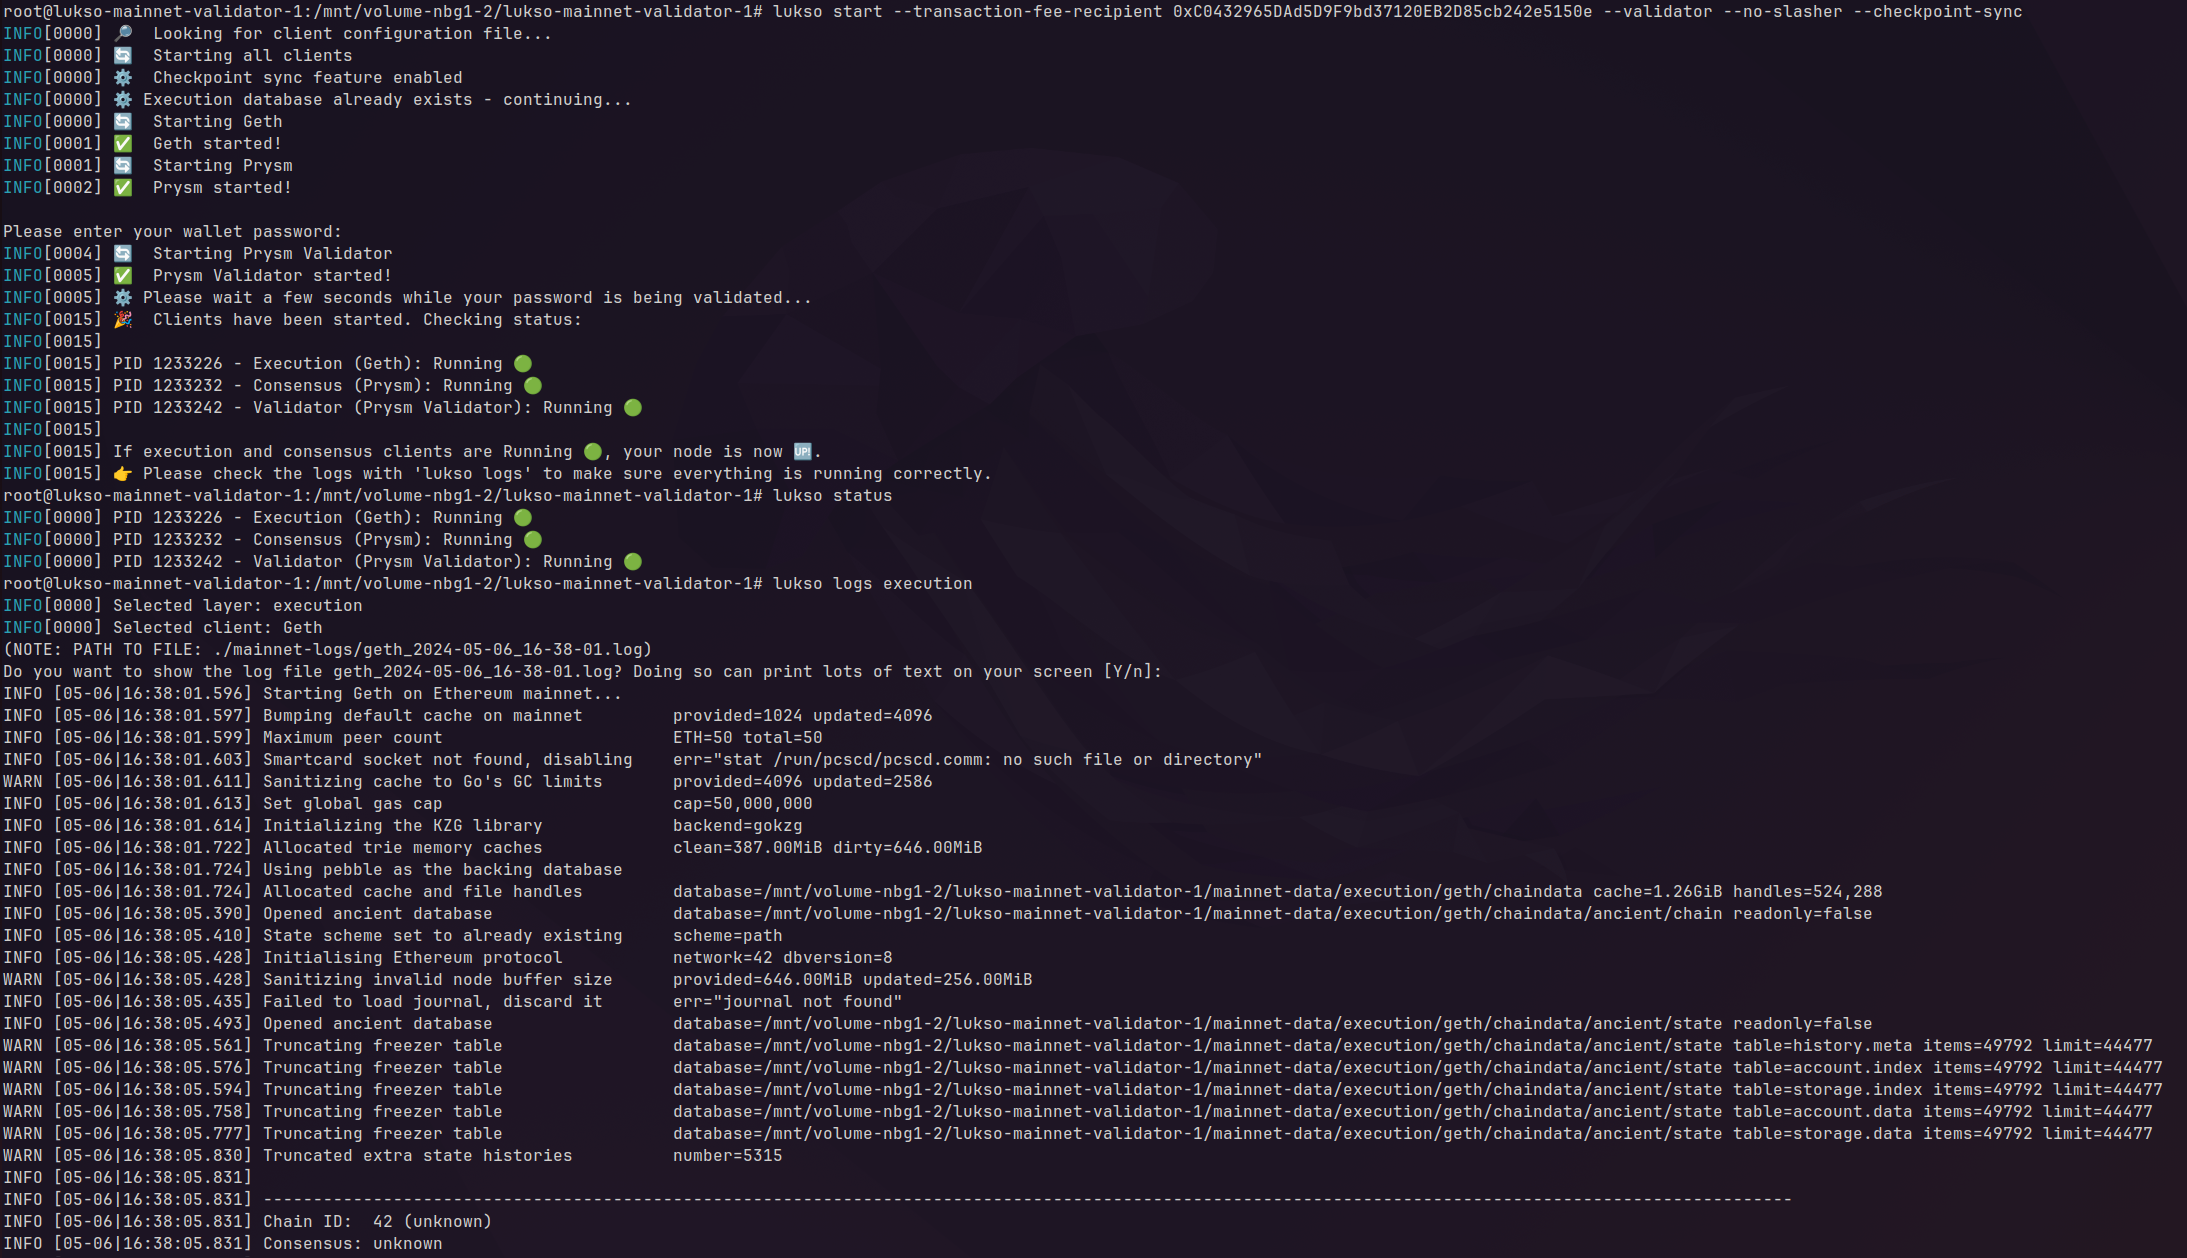Click the transaction fee recipient 0xC043 address

(x=1382, y=12)
